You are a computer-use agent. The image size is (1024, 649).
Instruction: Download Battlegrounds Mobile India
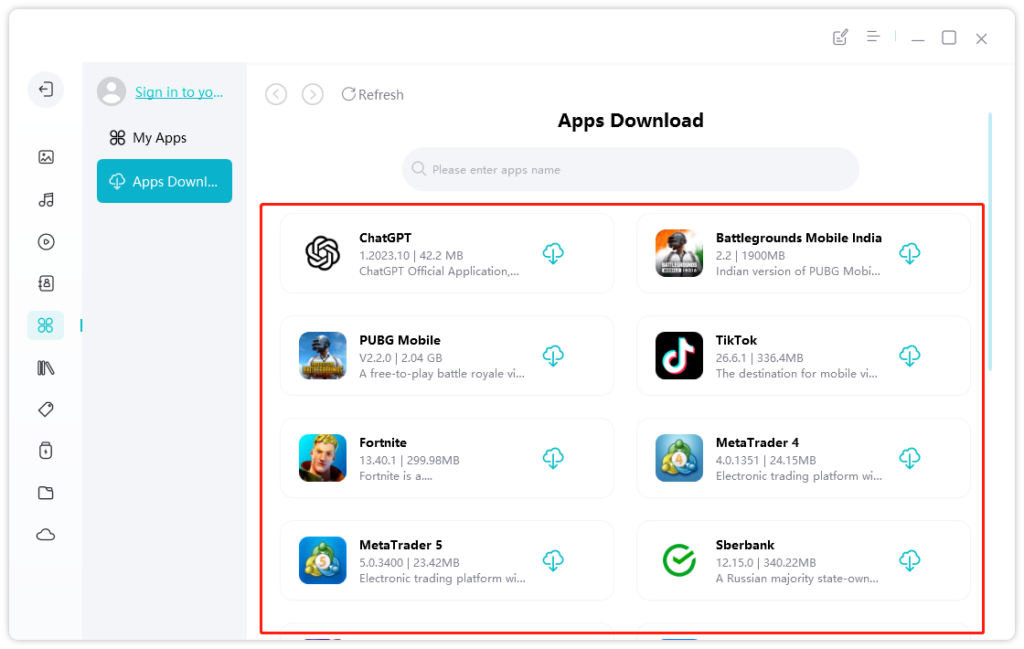909,254
